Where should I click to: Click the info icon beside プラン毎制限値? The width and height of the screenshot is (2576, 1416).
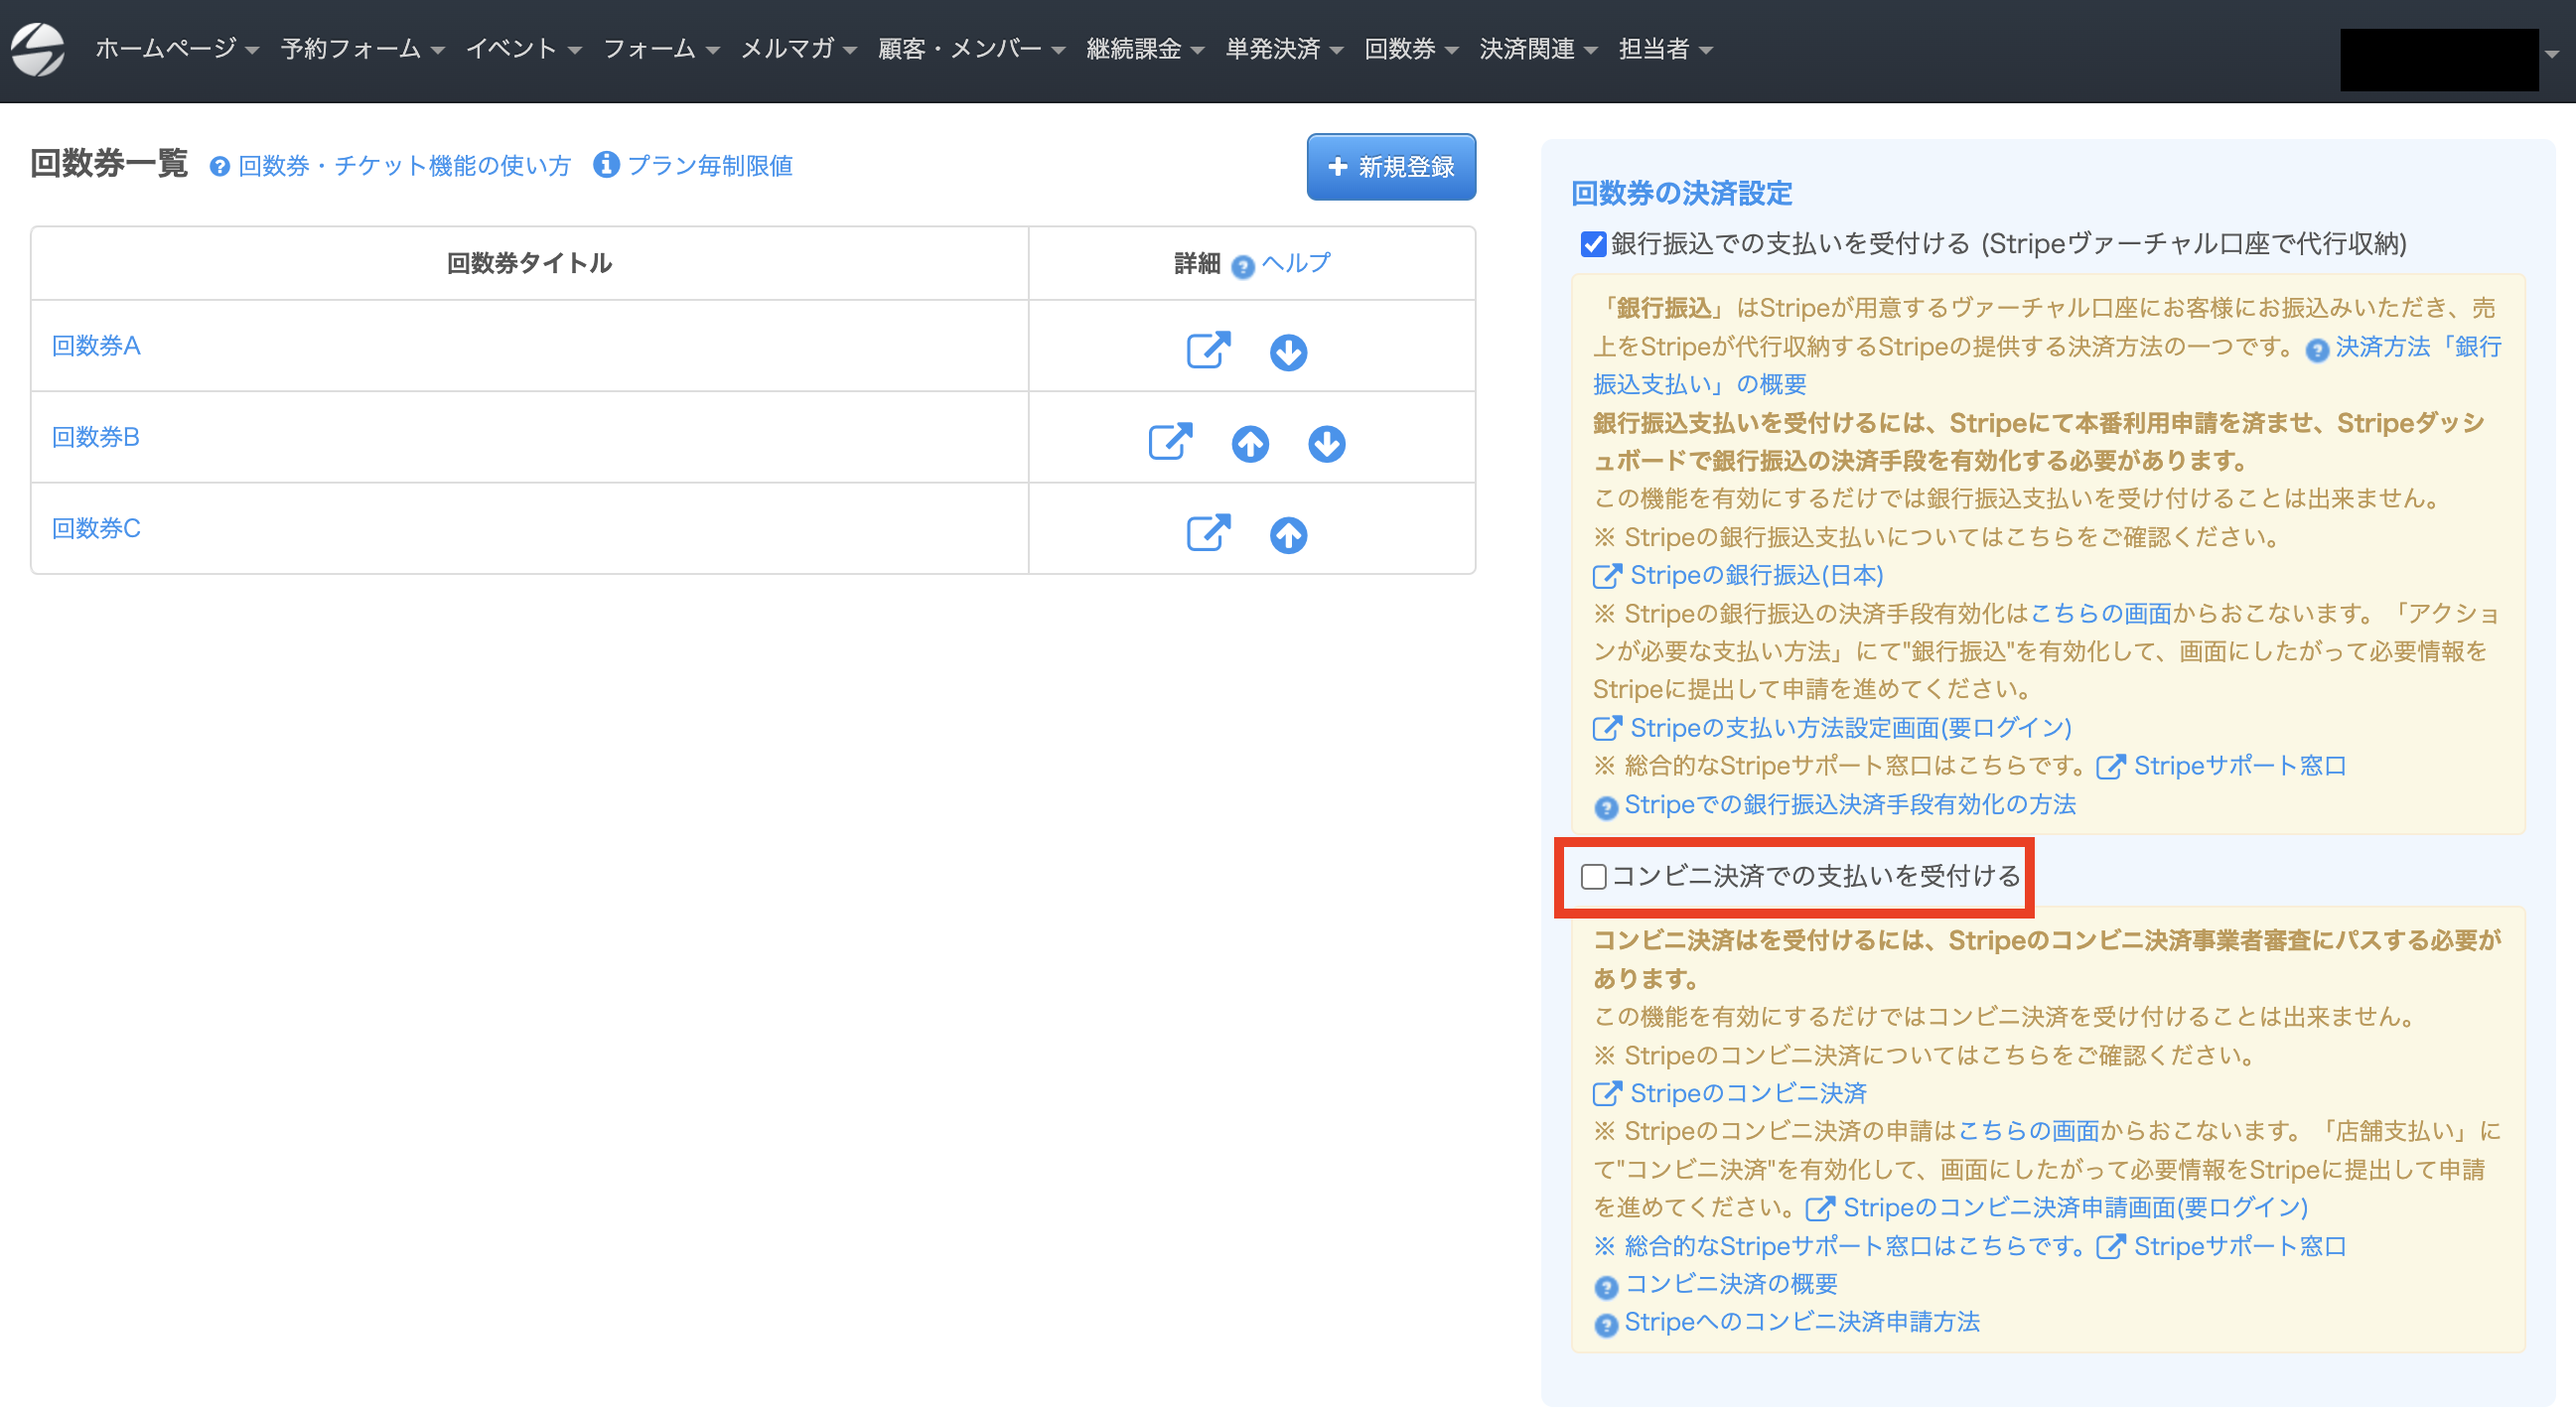pos(606,164)
